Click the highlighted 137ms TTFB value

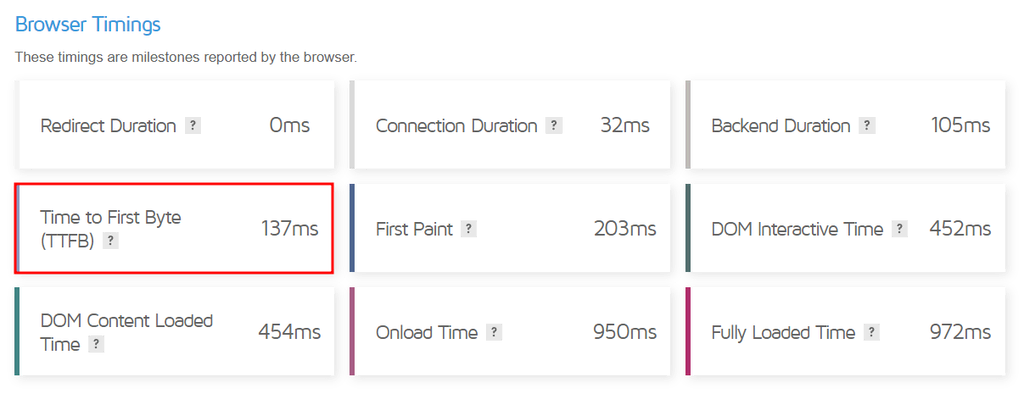(x=290, y=229)
